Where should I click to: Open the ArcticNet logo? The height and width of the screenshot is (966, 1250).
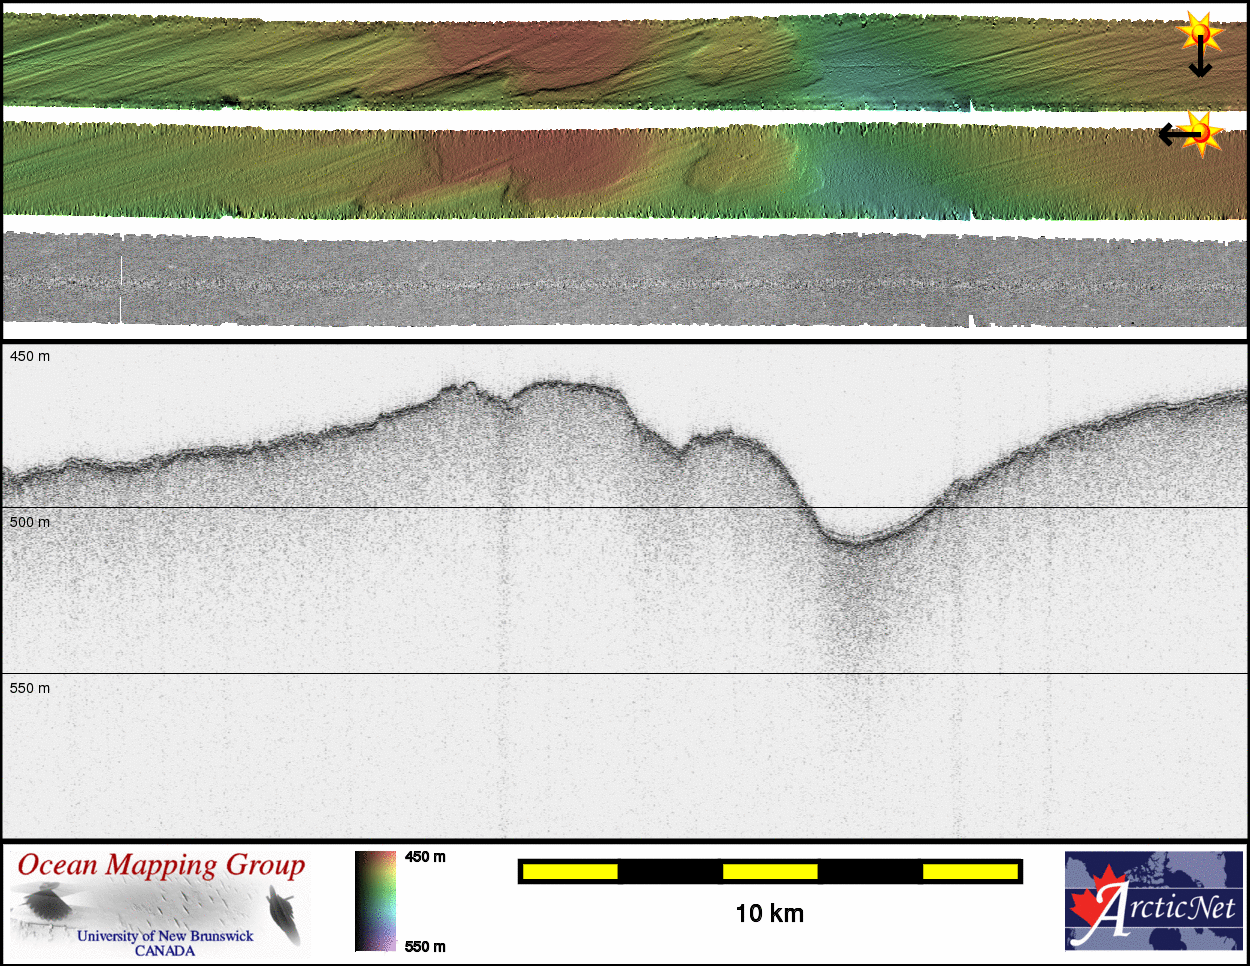coord(1154,900)
